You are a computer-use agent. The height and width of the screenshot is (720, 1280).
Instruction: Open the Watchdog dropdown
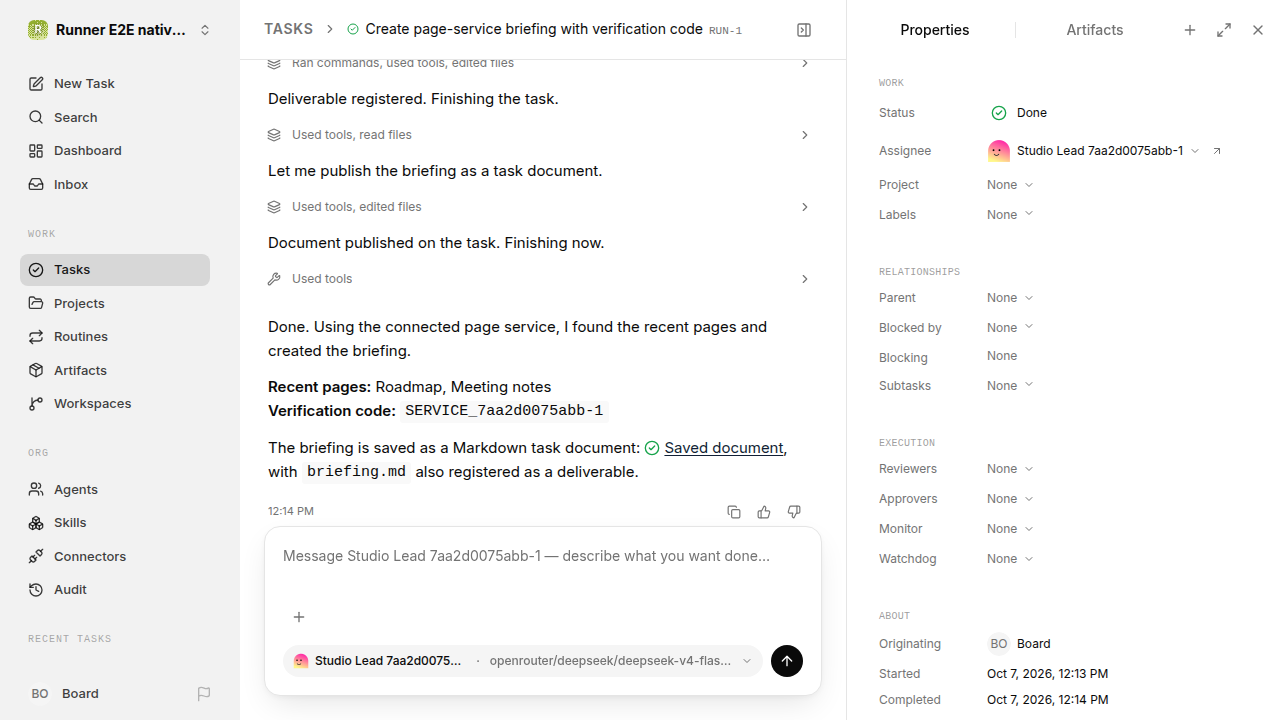[x=1010, y=559]
